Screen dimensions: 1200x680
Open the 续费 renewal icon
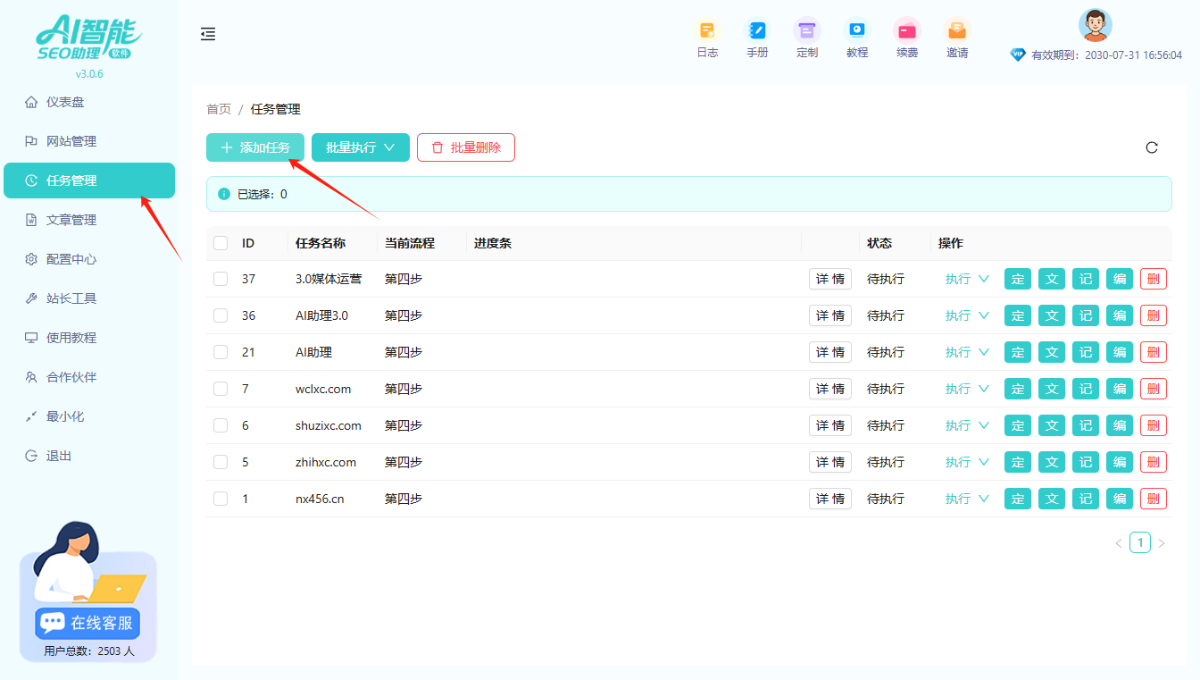907,38
